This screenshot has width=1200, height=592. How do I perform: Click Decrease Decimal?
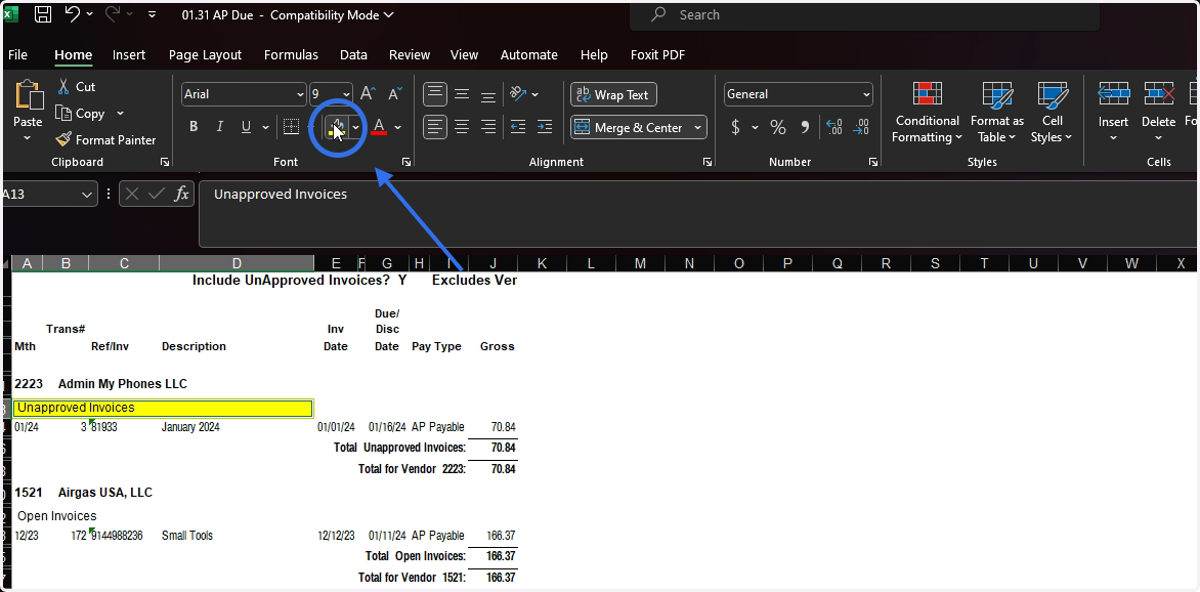coord(861,127)
